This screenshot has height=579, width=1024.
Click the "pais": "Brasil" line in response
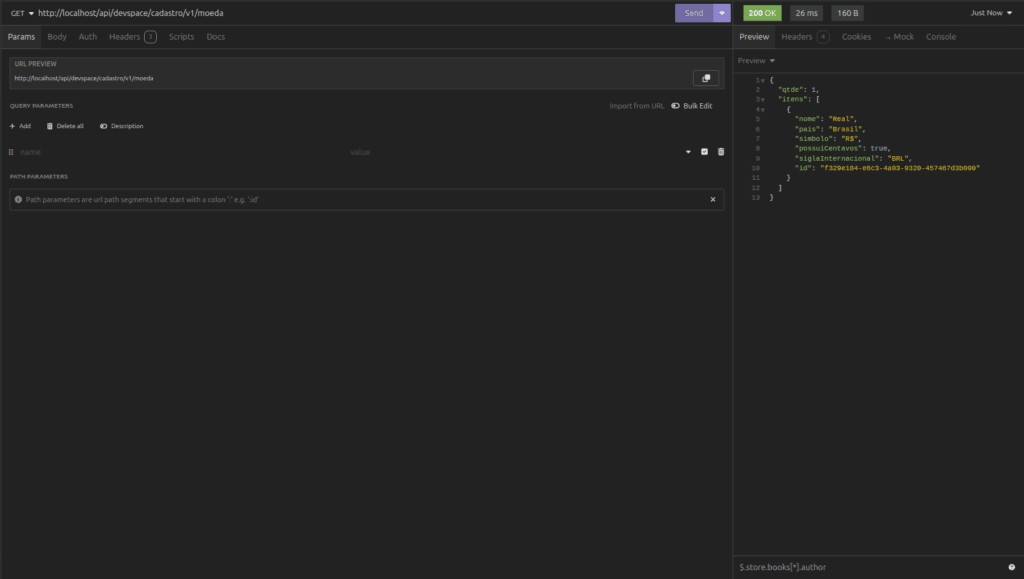click(x=829, y=129)
